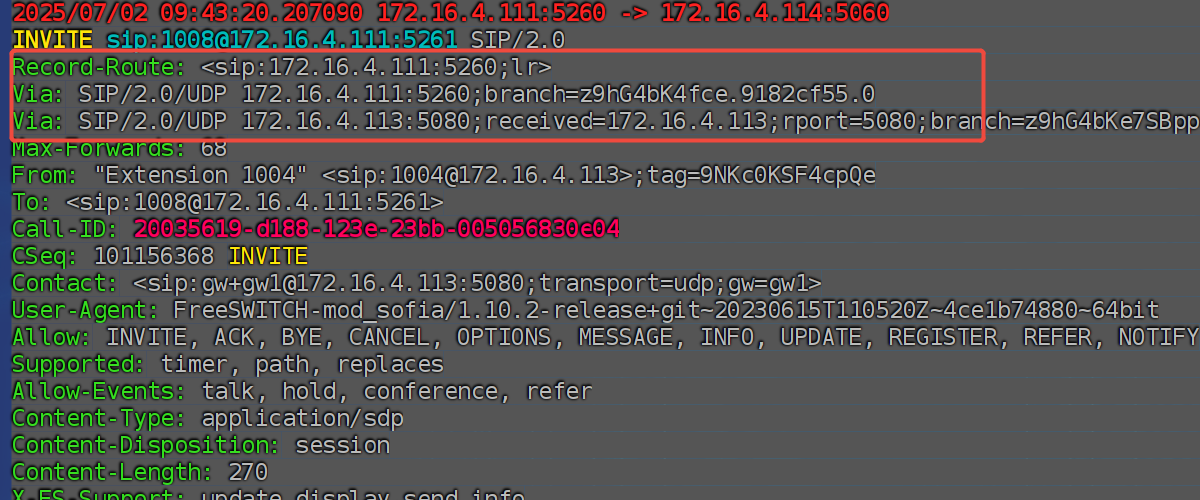Screen dimensions: 1200x500
Task: Click the yellow INVITE method on request line
Action: [x=52, y=41]
